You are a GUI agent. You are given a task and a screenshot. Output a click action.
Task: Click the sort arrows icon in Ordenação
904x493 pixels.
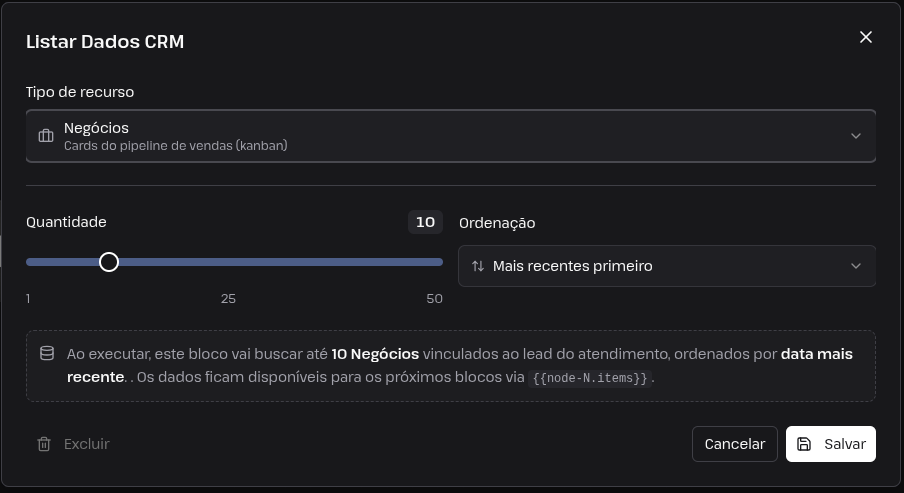pyautogui.click(x=478, y=266)
